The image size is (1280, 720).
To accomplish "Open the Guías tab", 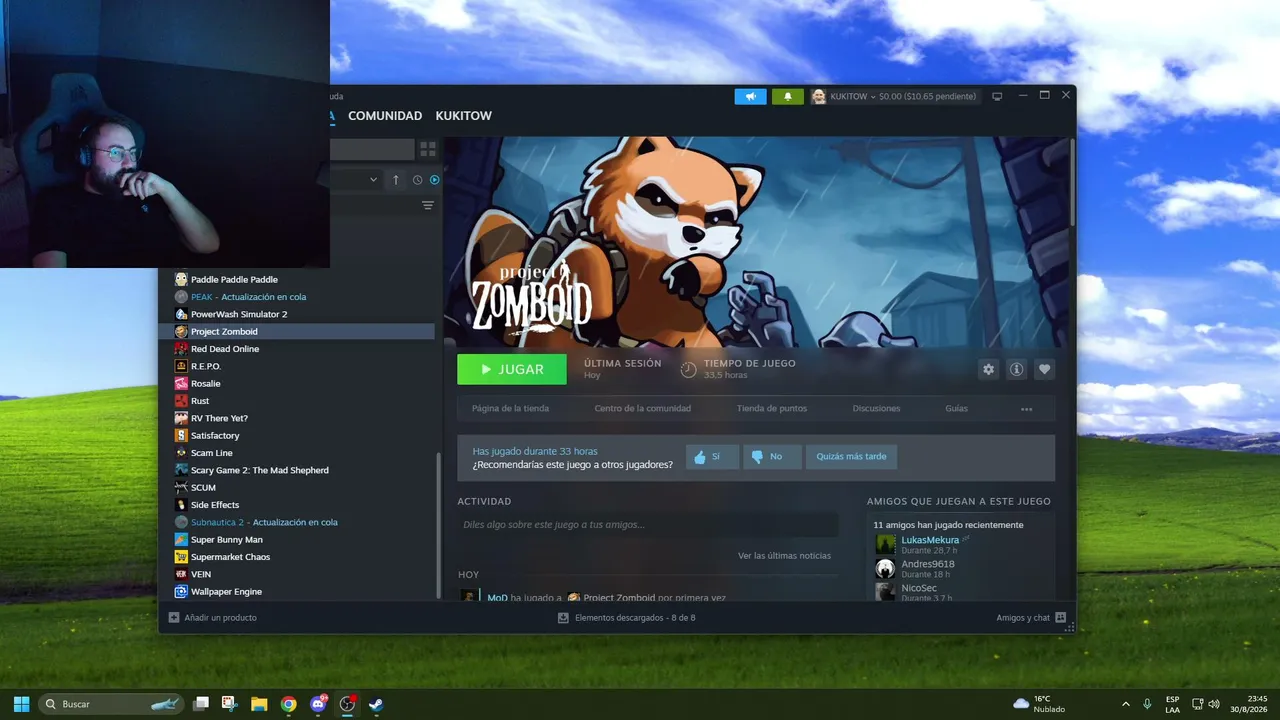I will [957, 409].
